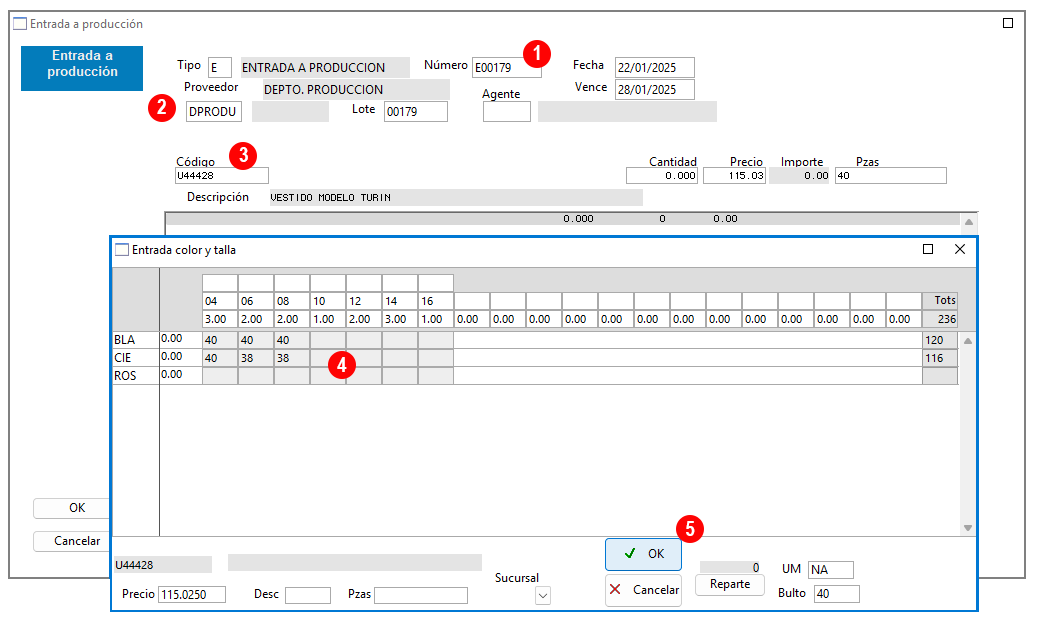Close the Entrada color y talla dialog

[x=960, y=249]
